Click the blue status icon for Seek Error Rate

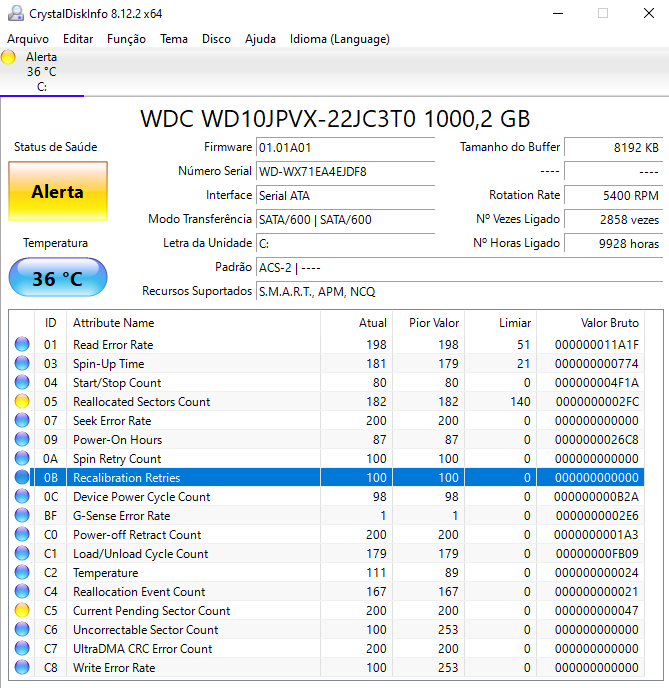pos(22,420)
